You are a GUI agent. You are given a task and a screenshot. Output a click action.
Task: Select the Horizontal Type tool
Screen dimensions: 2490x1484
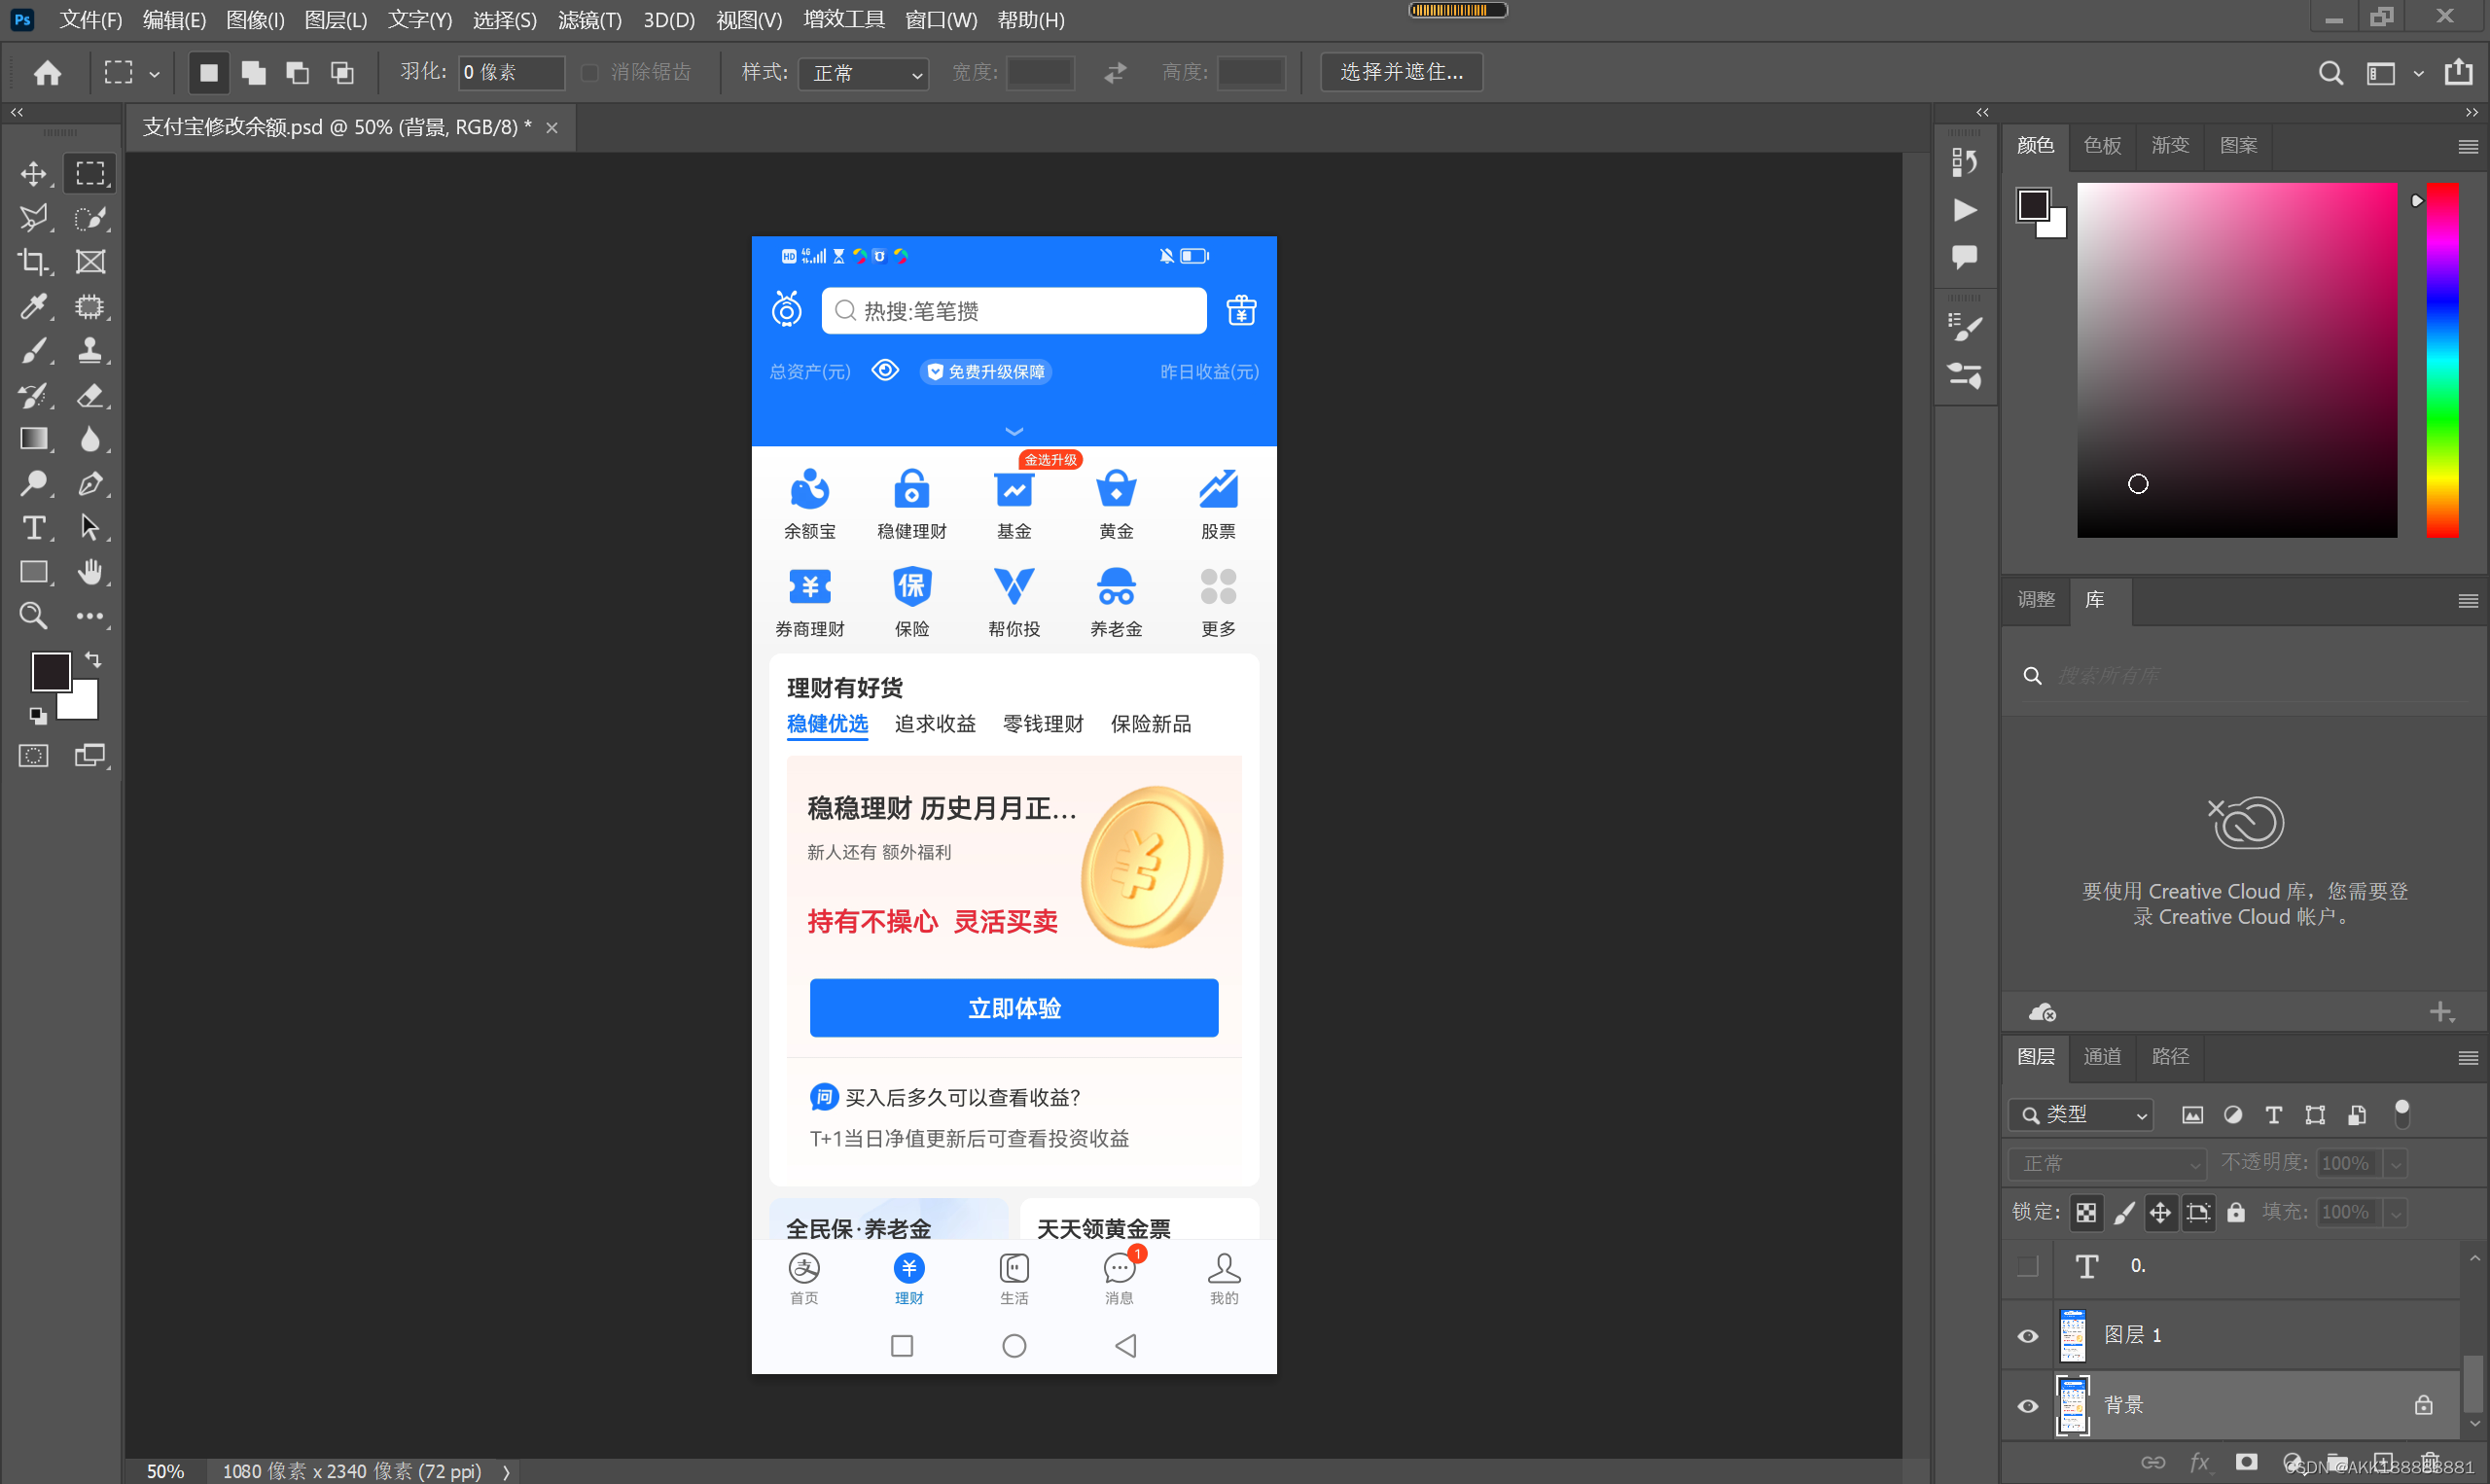[x=33, y=527]
